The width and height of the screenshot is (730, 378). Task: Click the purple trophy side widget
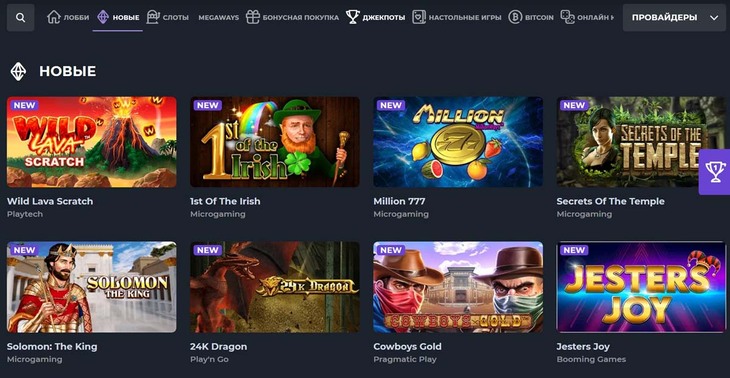[714, 172]
